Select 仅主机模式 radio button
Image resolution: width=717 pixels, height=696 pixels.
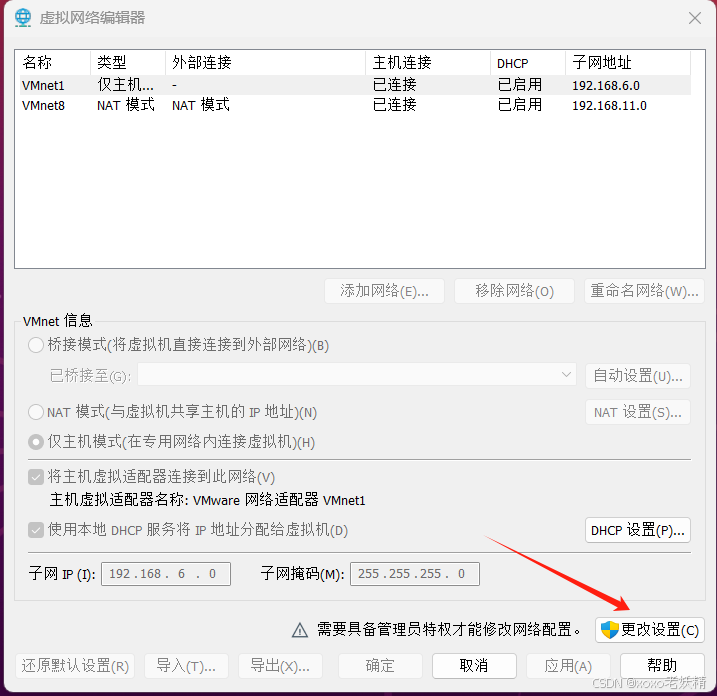coord(36,442)
